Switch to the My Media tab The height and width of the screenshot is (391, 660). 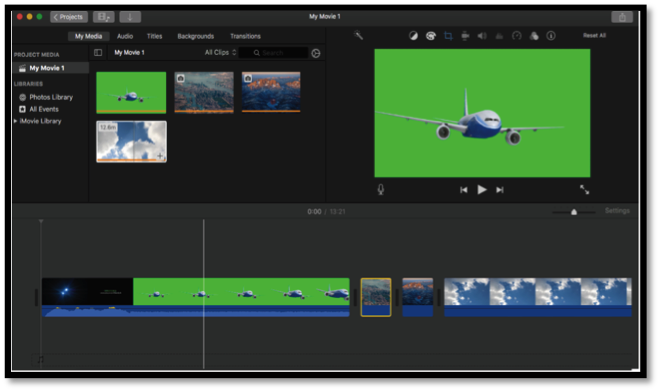coord(88,36)
